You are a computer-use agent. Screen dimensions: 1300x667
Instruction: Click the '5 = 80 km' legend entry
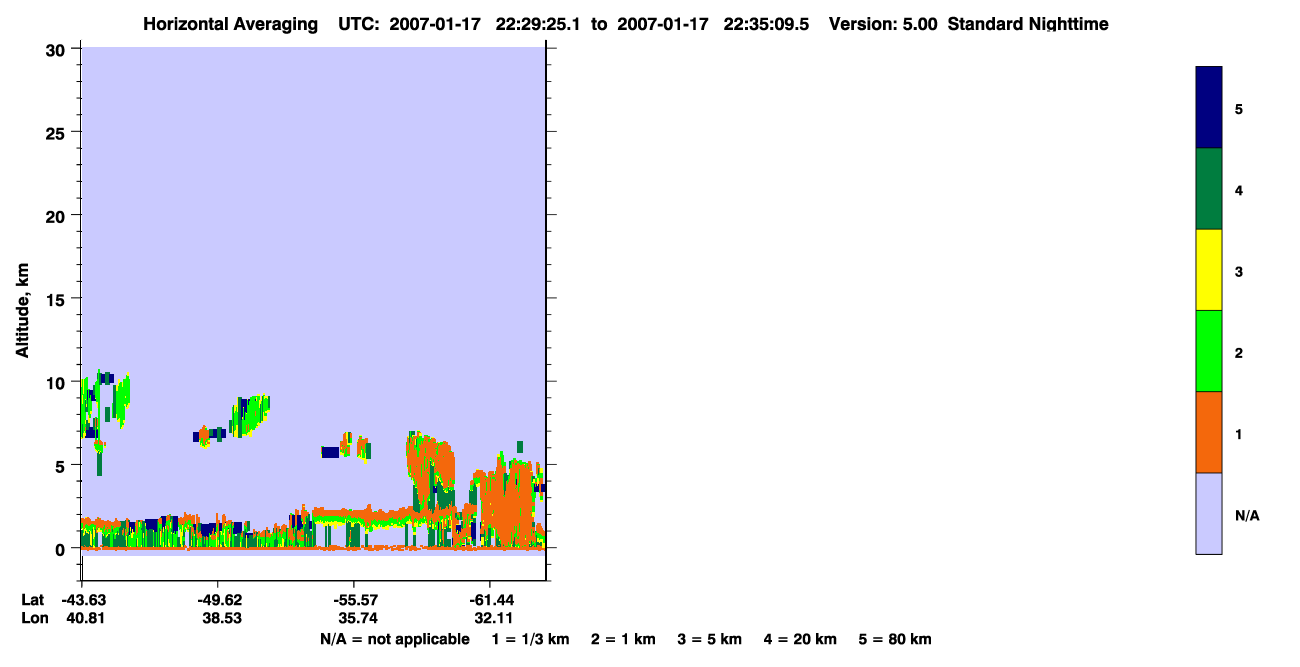[x=895, y=639]
